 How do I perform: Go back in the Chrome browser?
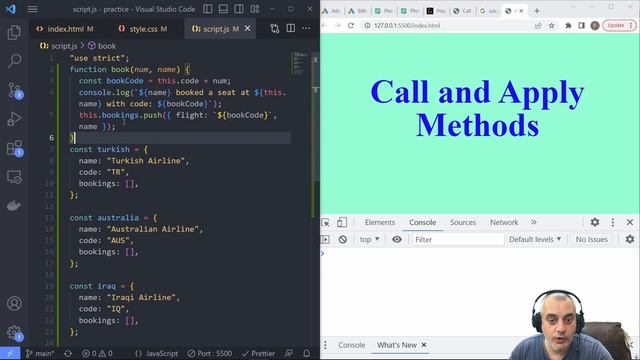point(324,25)
